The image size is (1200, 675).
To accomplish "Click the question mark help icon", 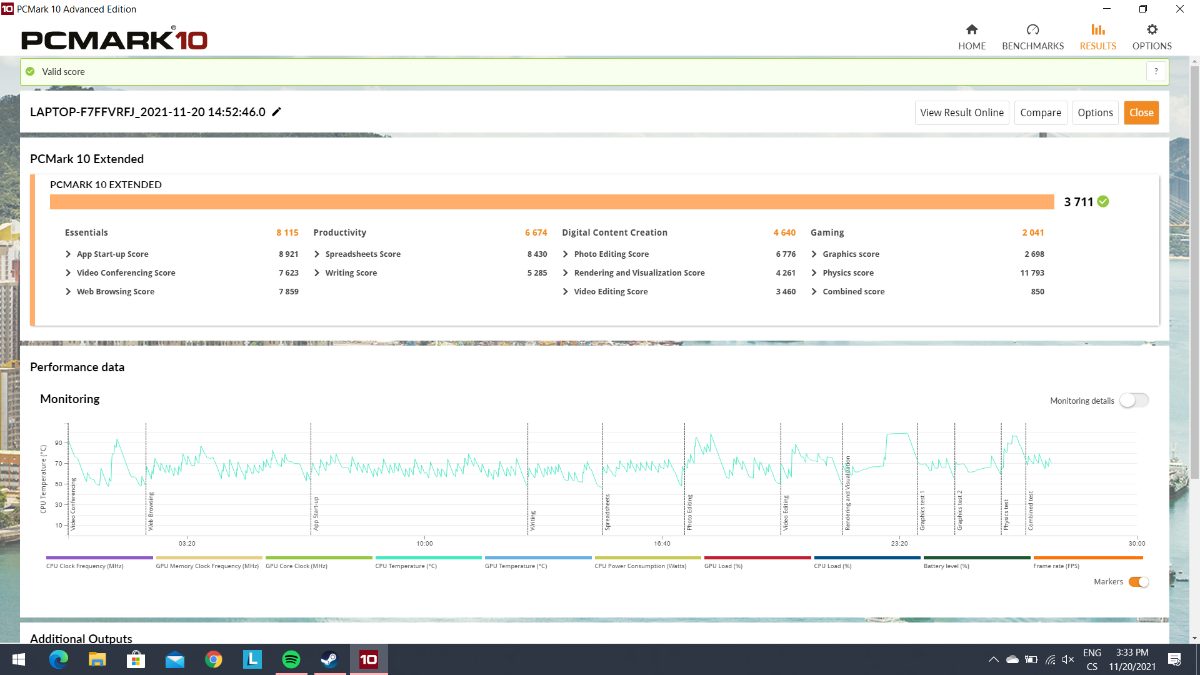I will tap(1156, 72).
